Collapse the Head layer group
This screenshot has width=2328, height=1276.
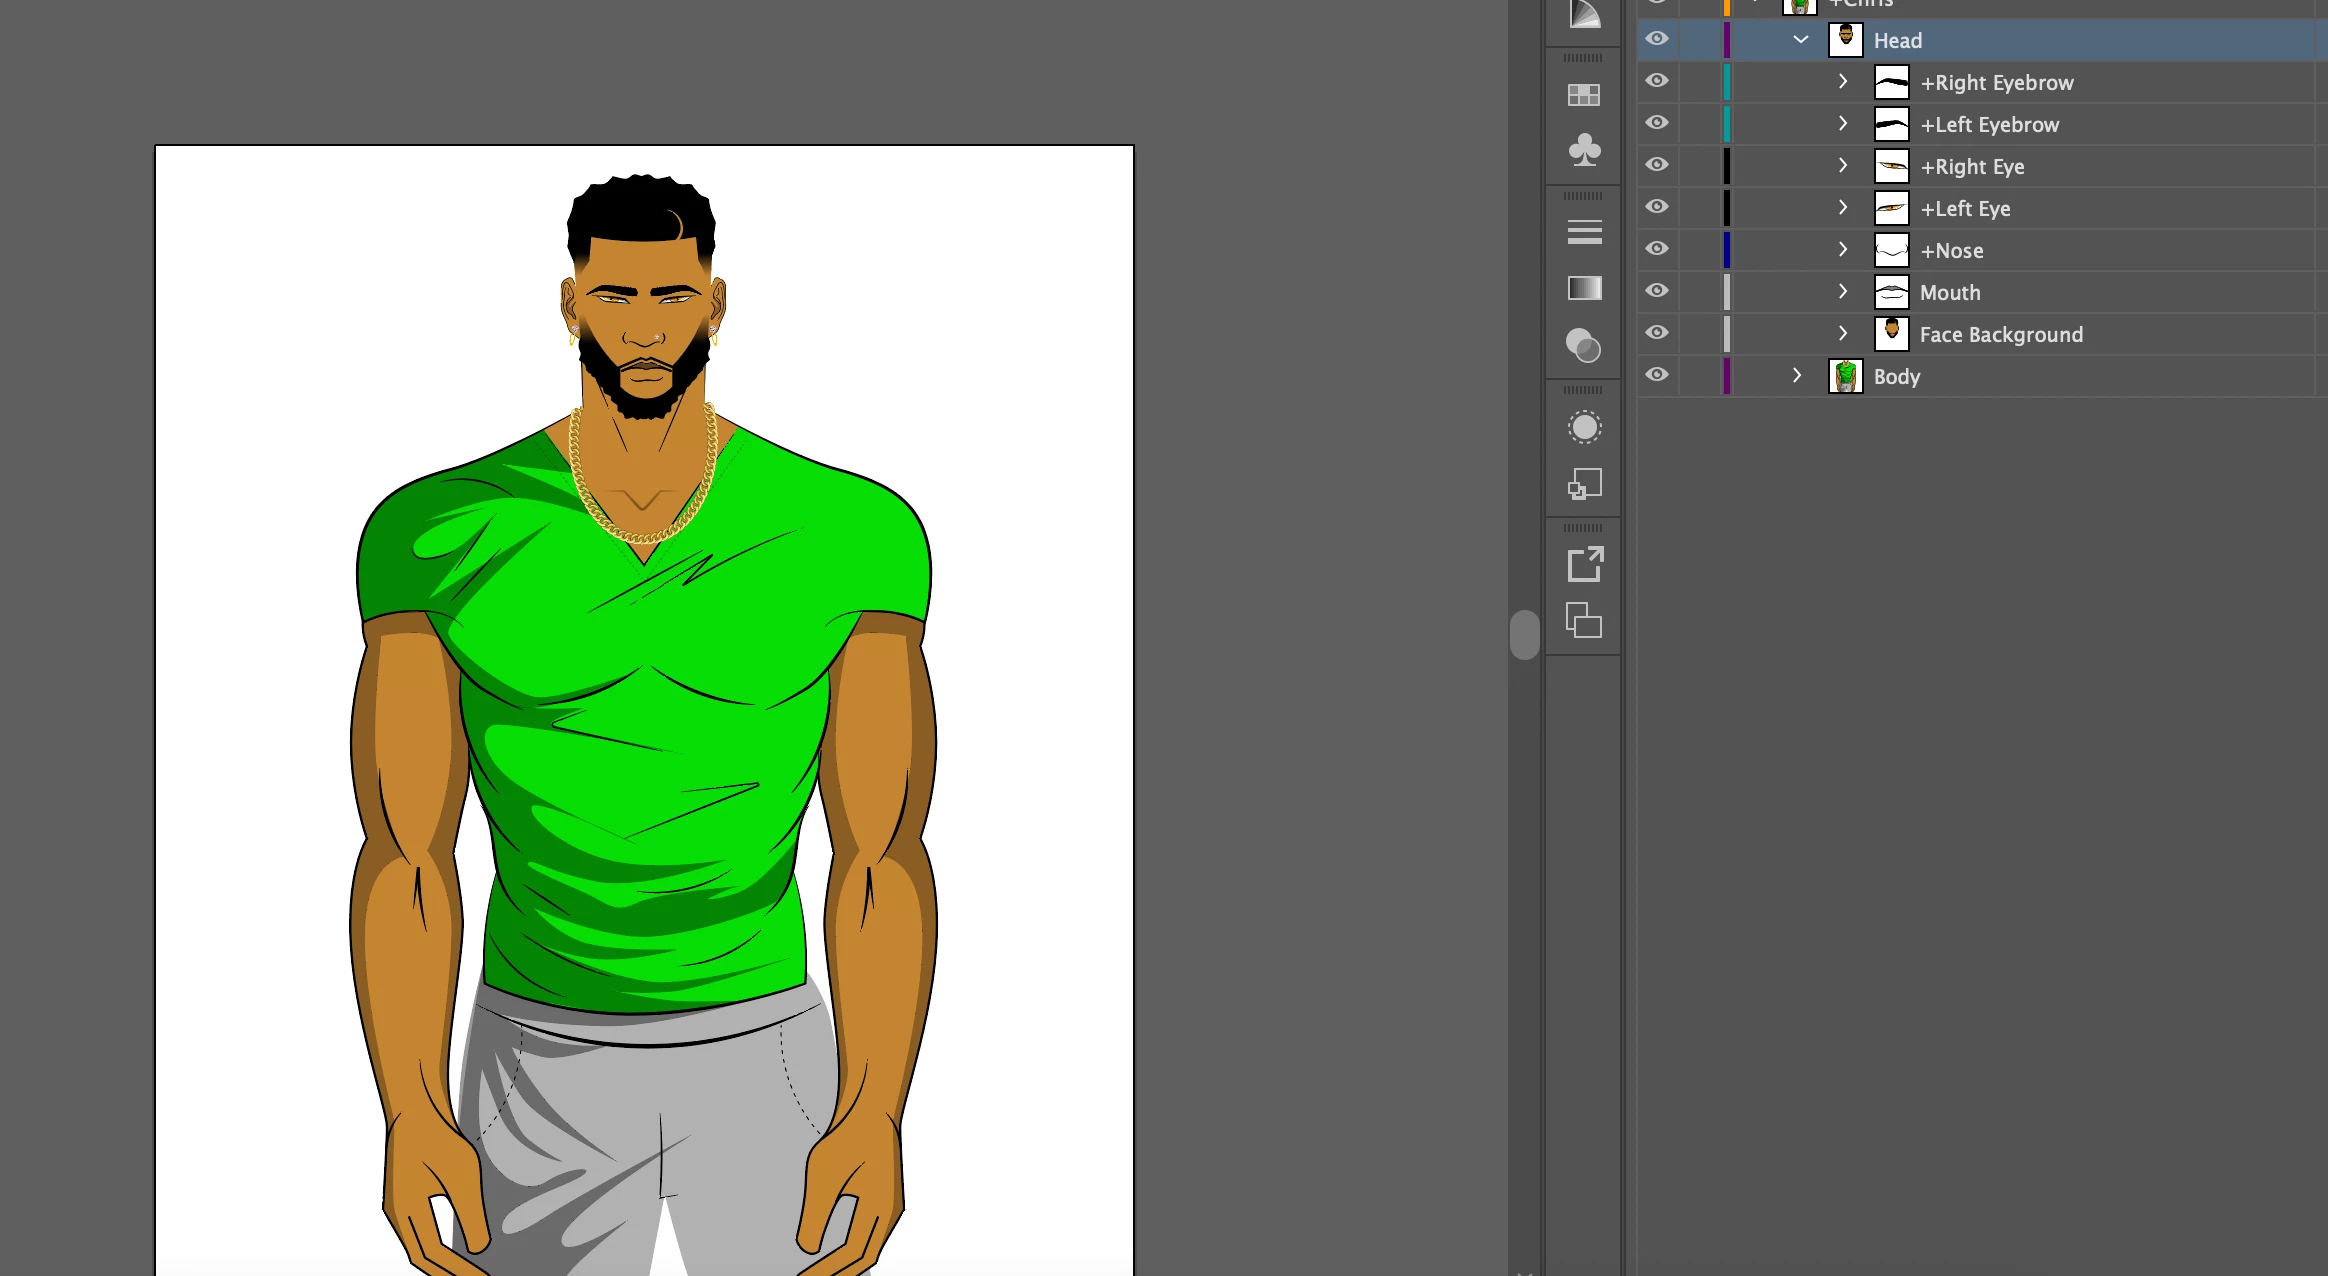coord(1800,40)
